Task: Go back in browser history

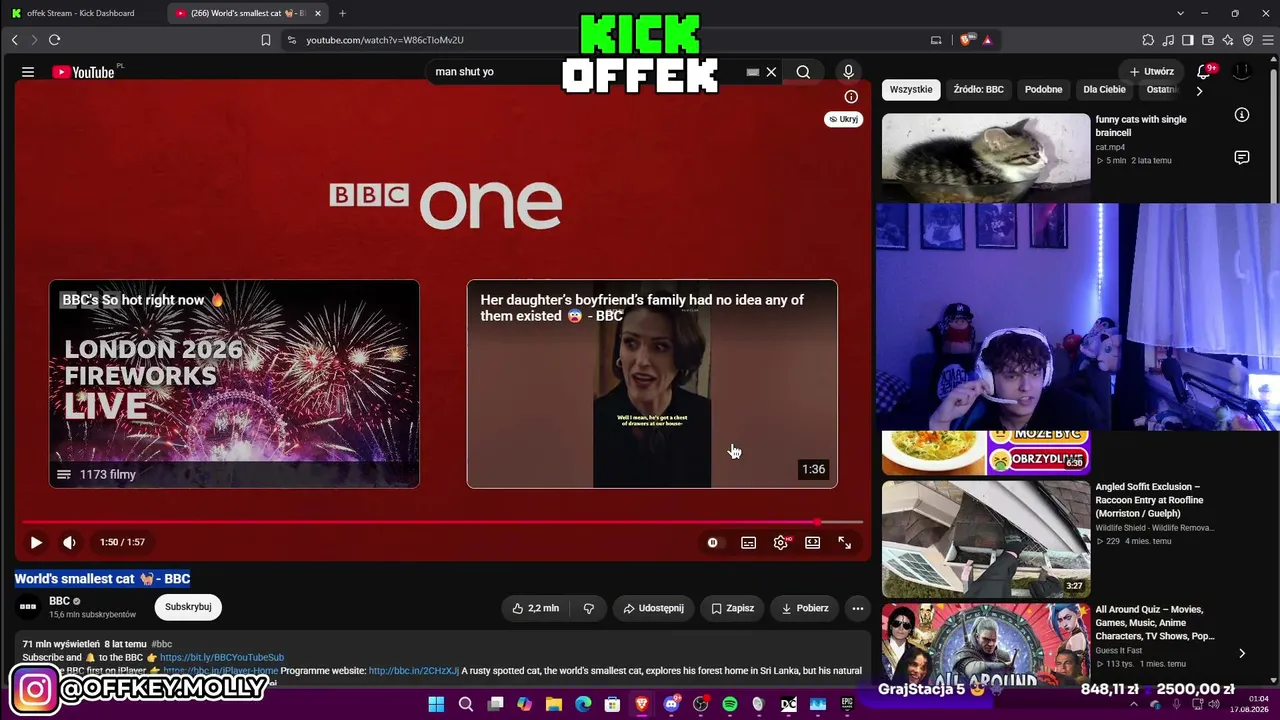Action: [x=14, y=40]
